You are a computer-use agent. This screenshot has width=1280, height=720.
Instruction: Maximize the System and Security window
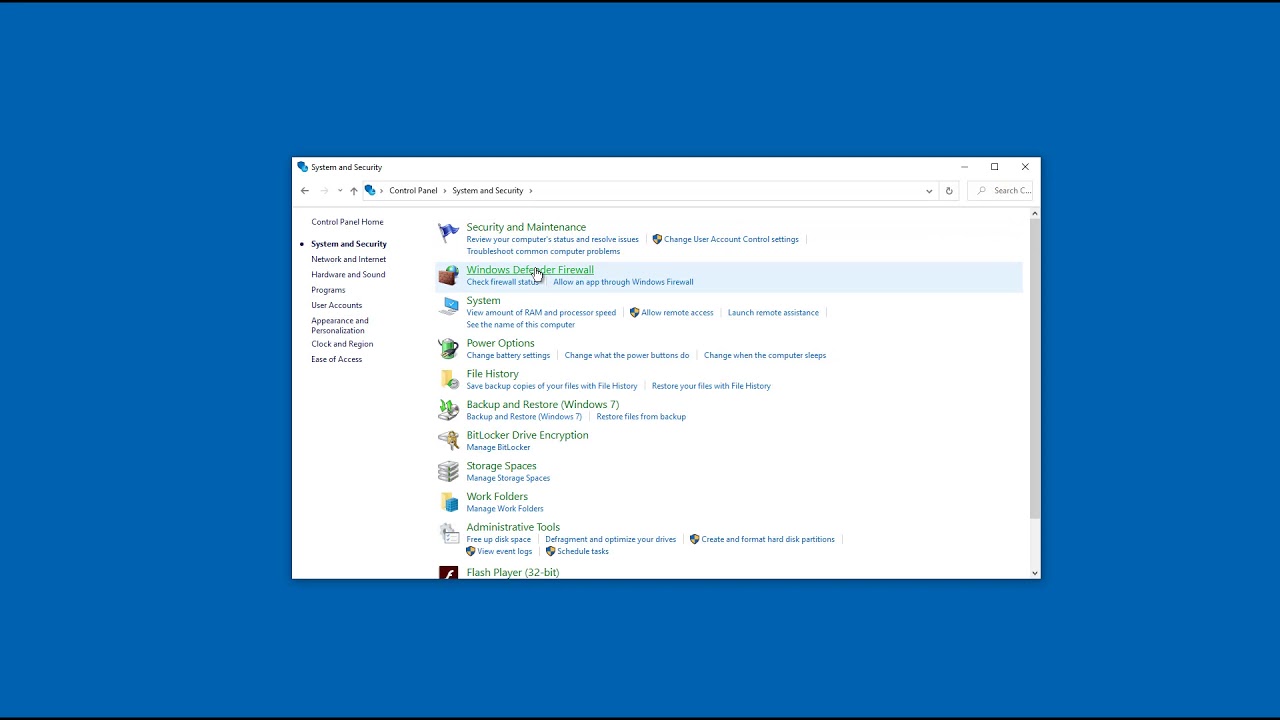point(994,167)
